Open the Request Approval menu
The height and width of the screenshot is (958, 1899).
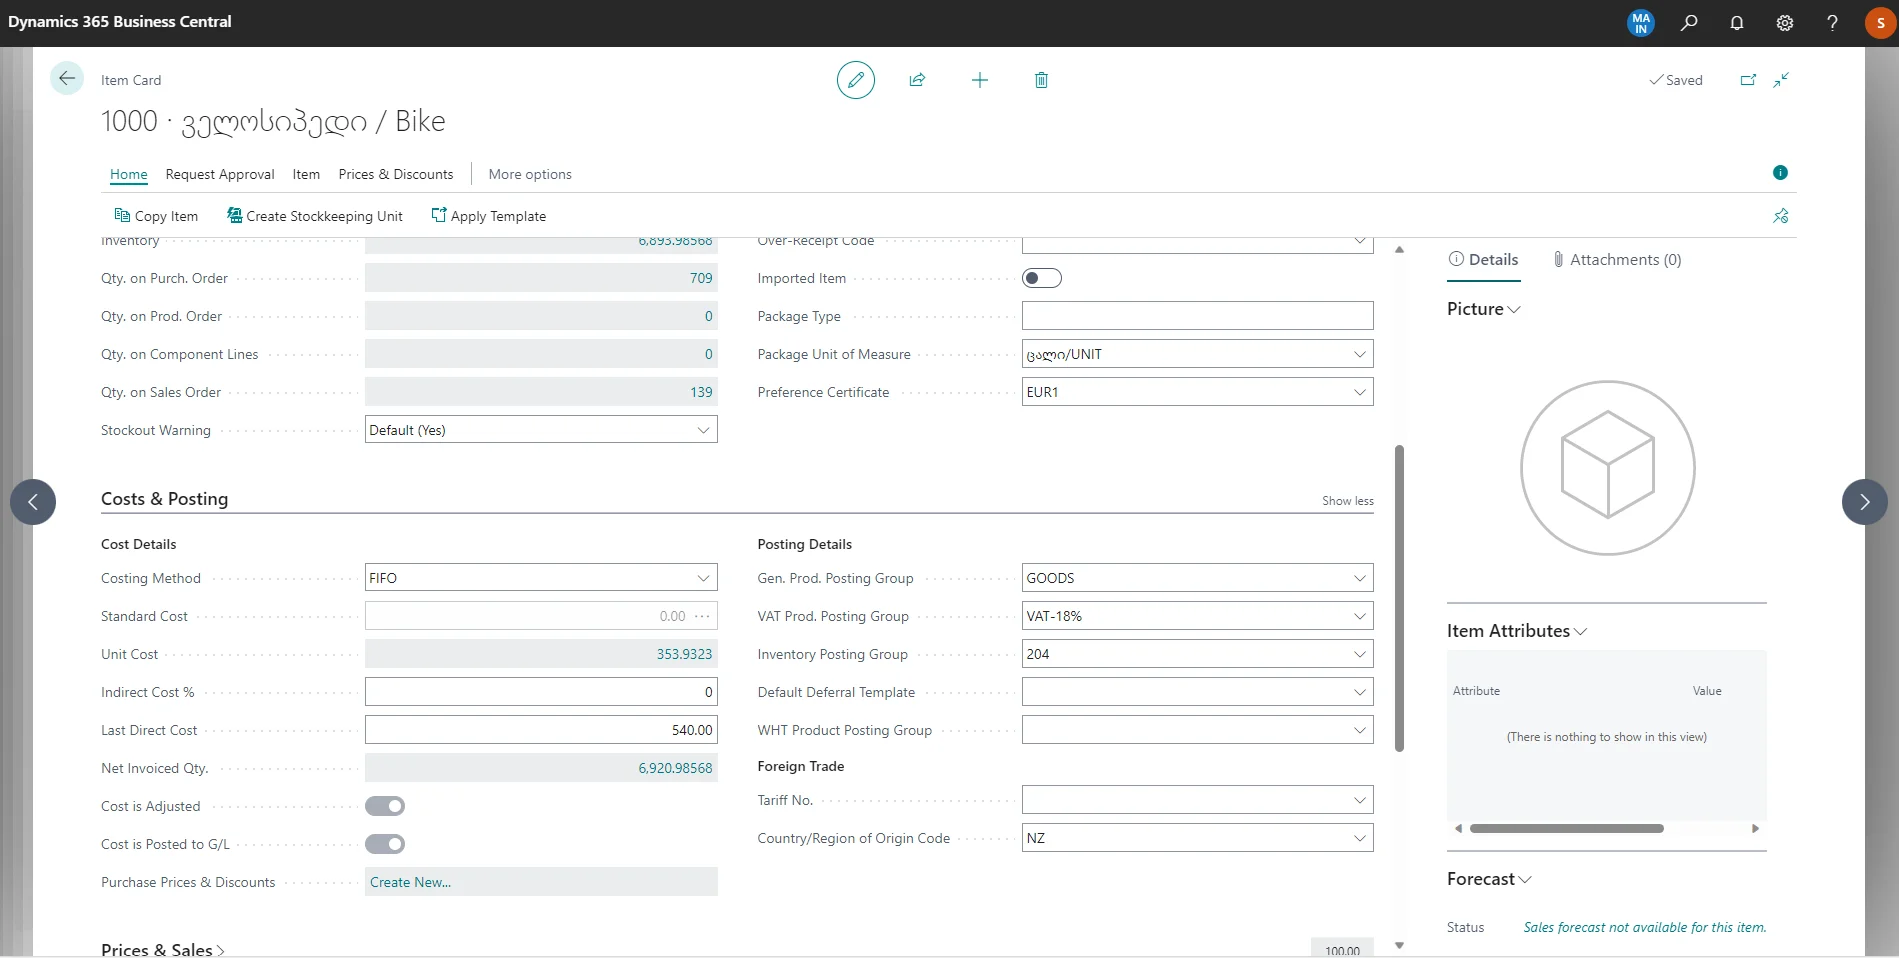tap(219, 174)
